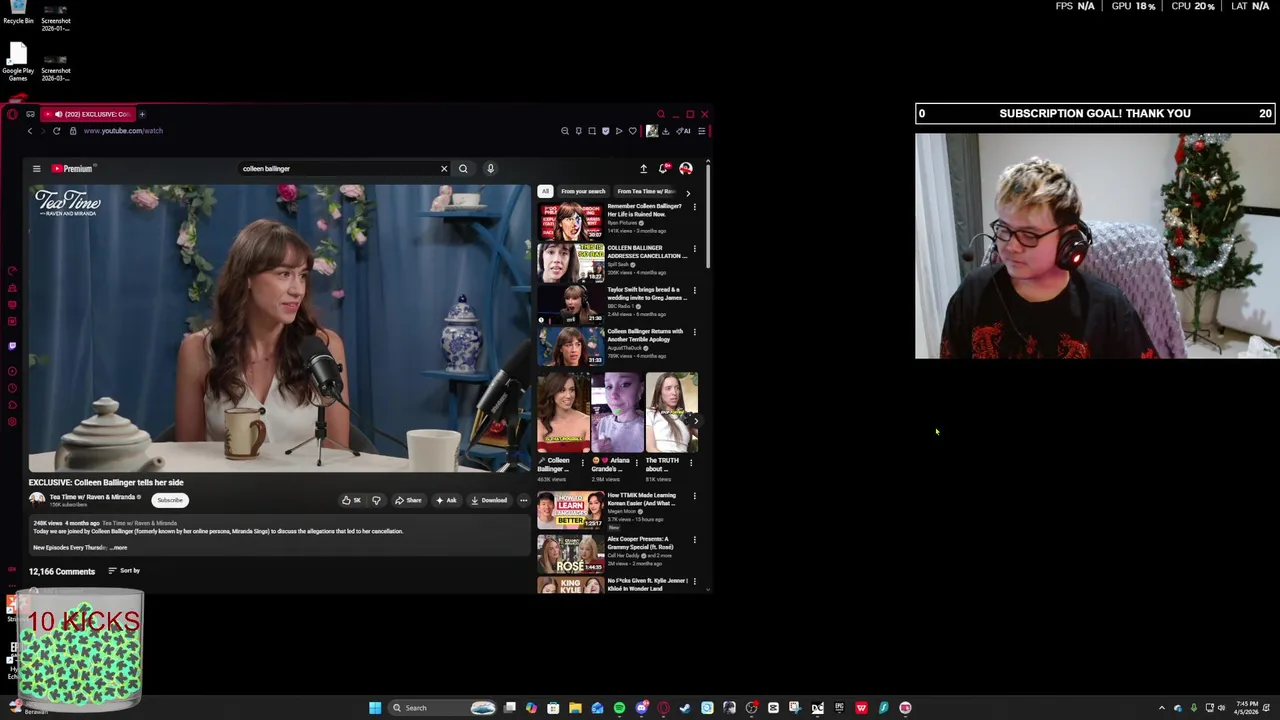This screenshot has width=1280, height=720.
Task: Click the snapshot icon in address bar
Action: (x=591, y=131)
